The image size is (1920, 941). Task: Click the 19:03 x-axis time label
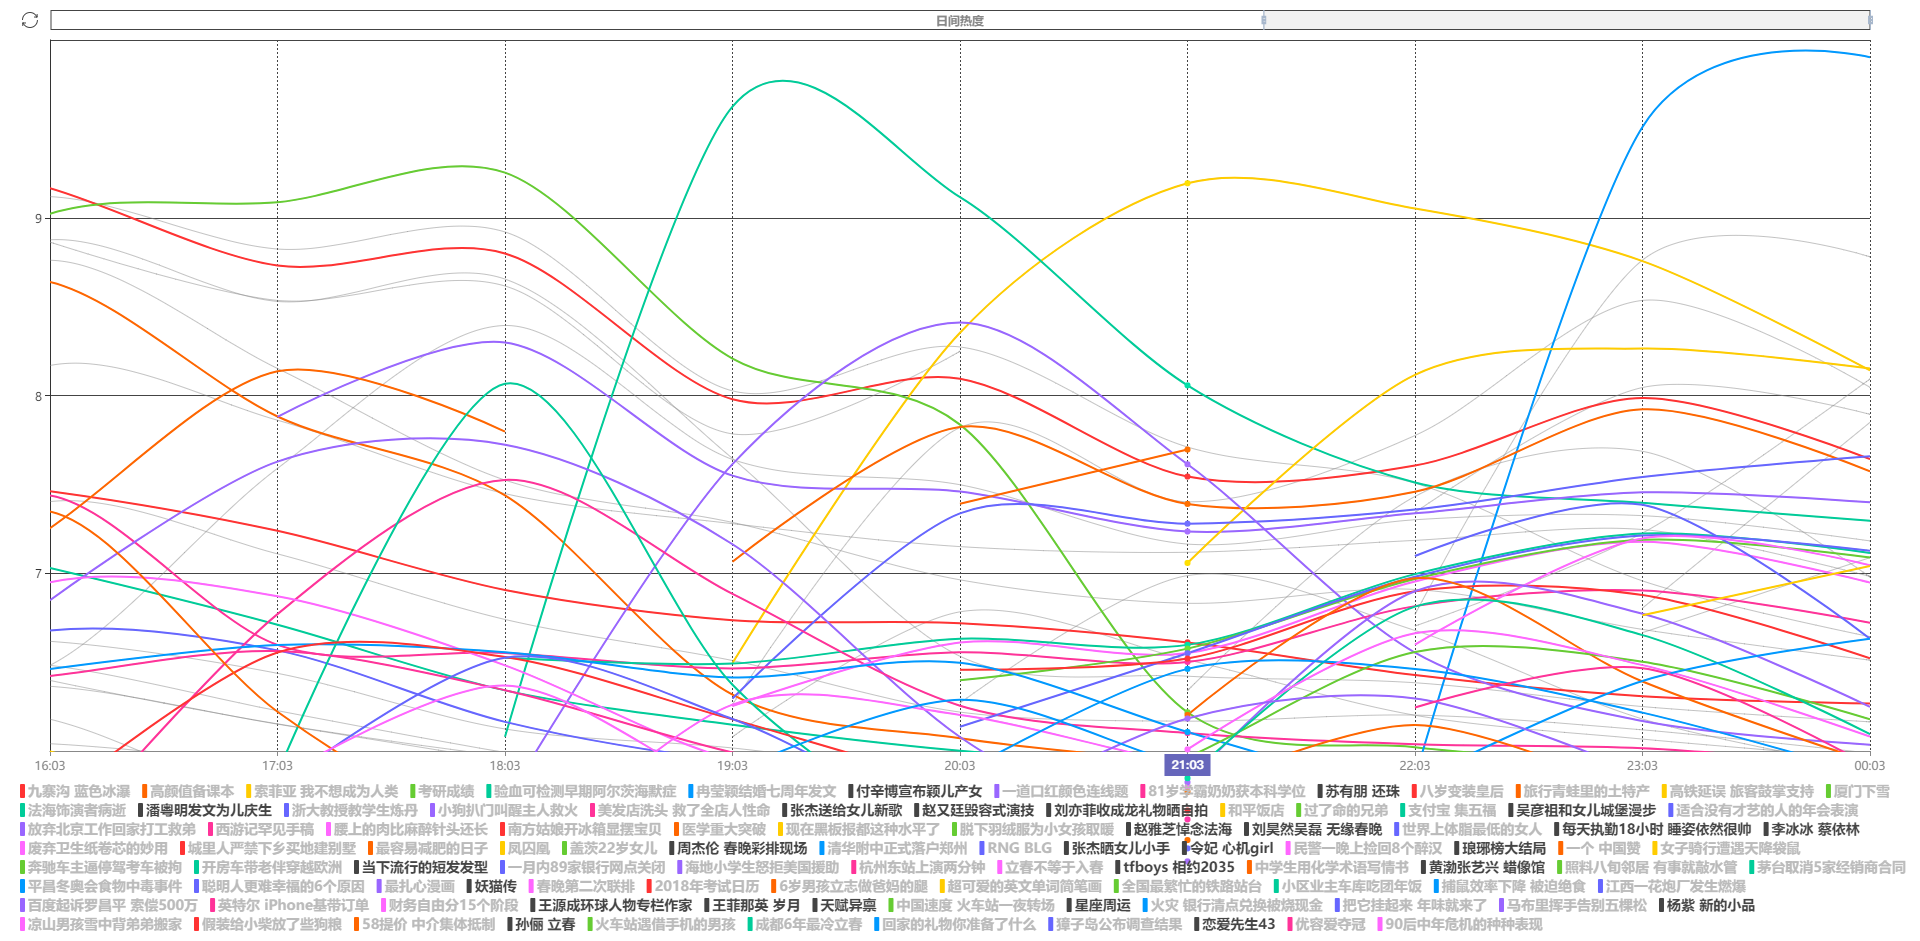click(732, 766)
